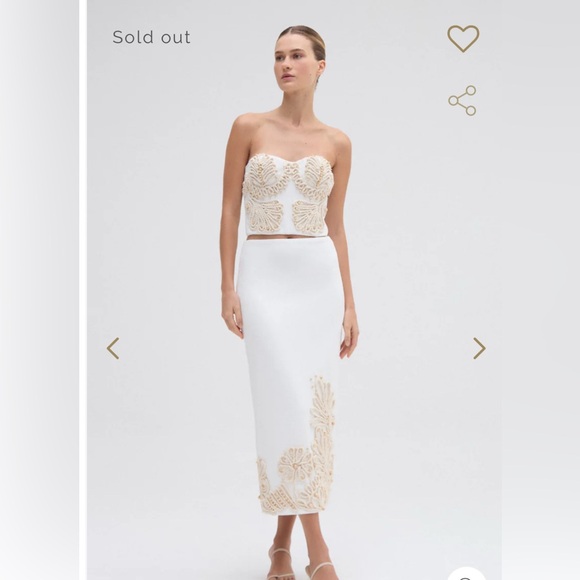Add this outfit to the wishlist with the heart icon

tap(463, 38)
